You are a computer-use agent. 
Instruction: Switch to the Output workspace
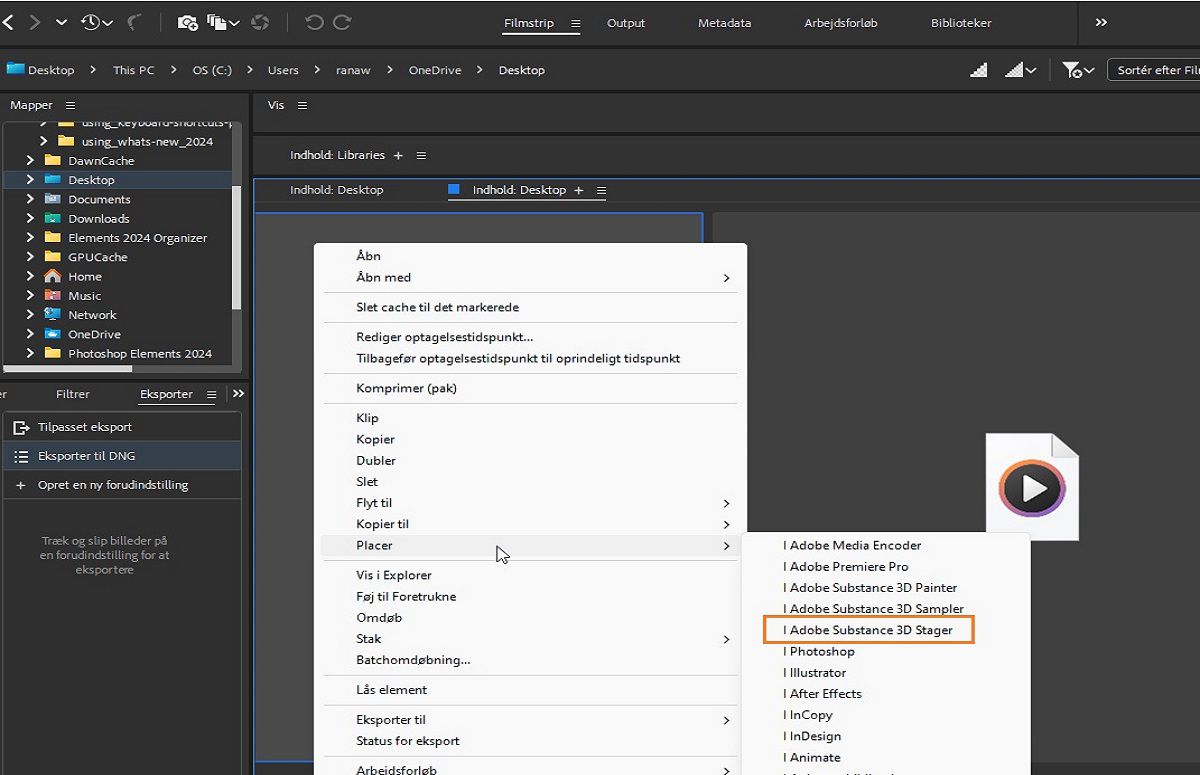click(626, 23)
